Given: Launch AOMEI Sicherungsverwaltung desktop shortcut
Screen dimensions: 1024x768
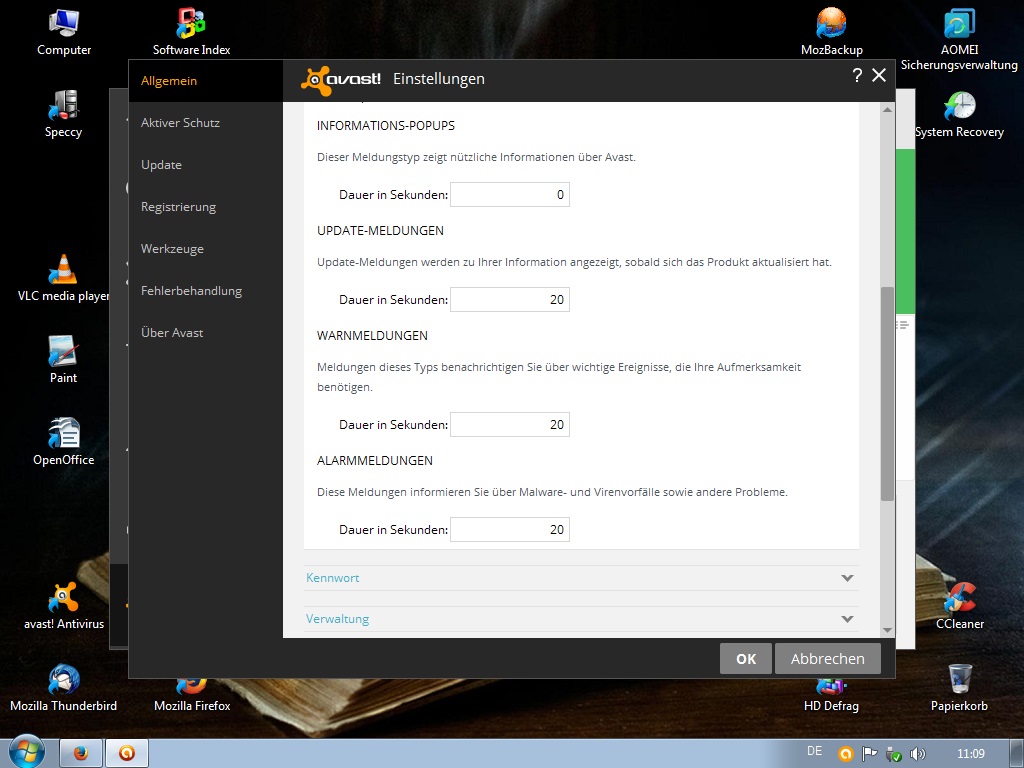Looking at the screenshot, I should tap(959, 39).
